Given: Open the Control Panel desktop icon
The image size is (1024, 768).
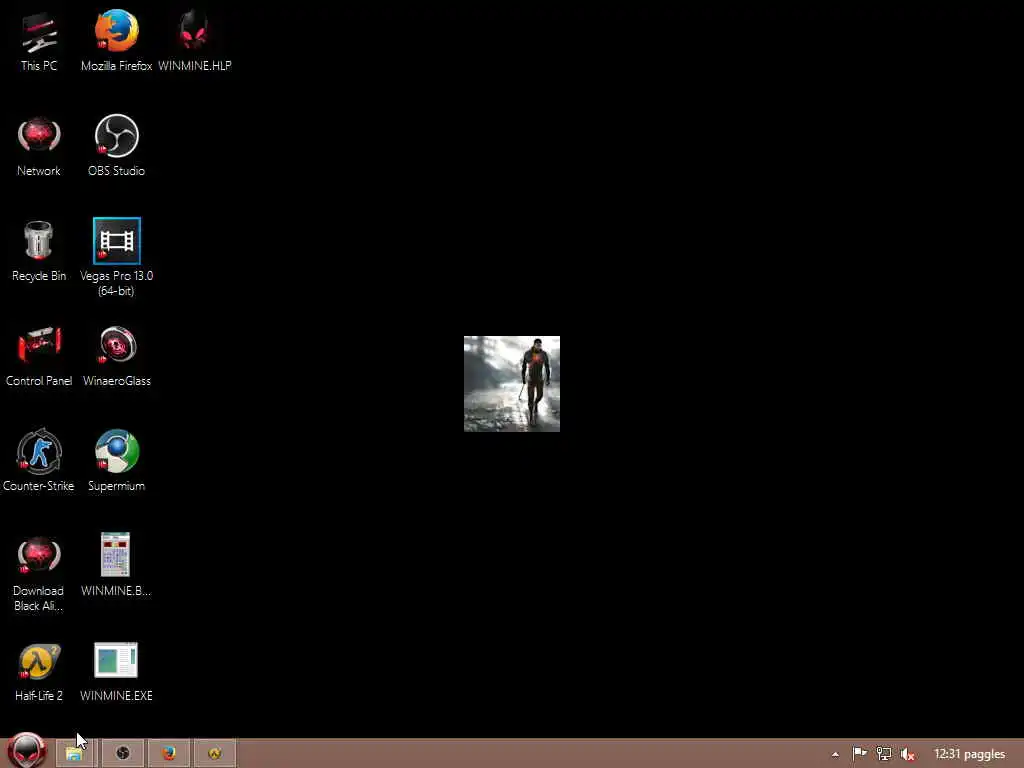Looking at the screenshot, I should point(39,357).
